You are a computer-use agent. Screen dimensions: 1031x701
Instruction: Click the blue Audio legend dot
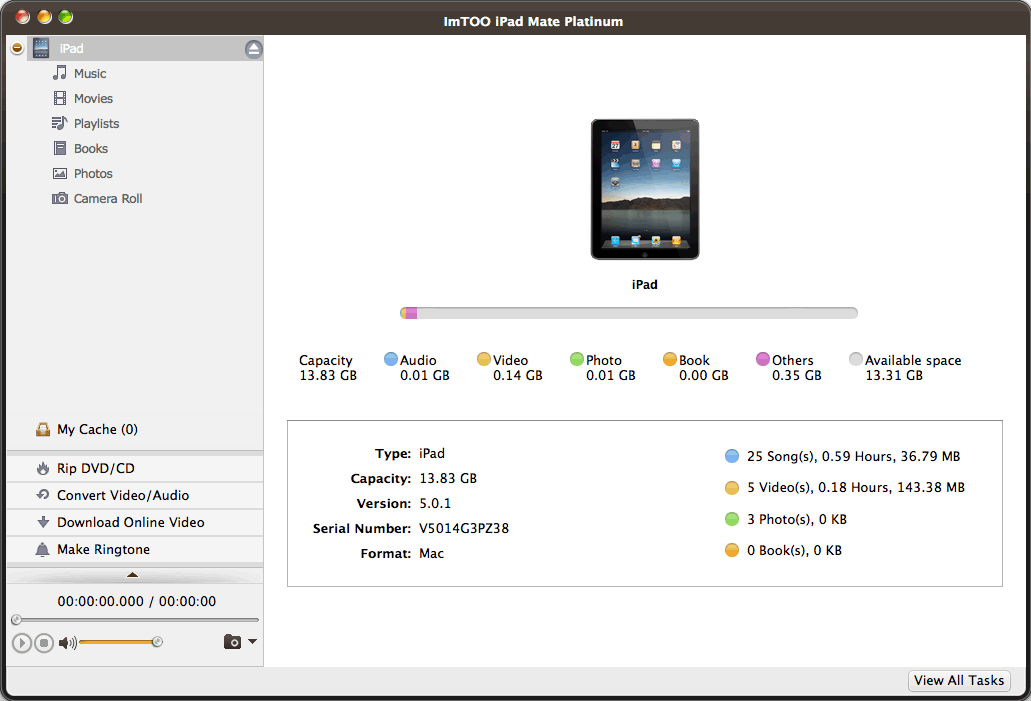click(x=391, y=359)
